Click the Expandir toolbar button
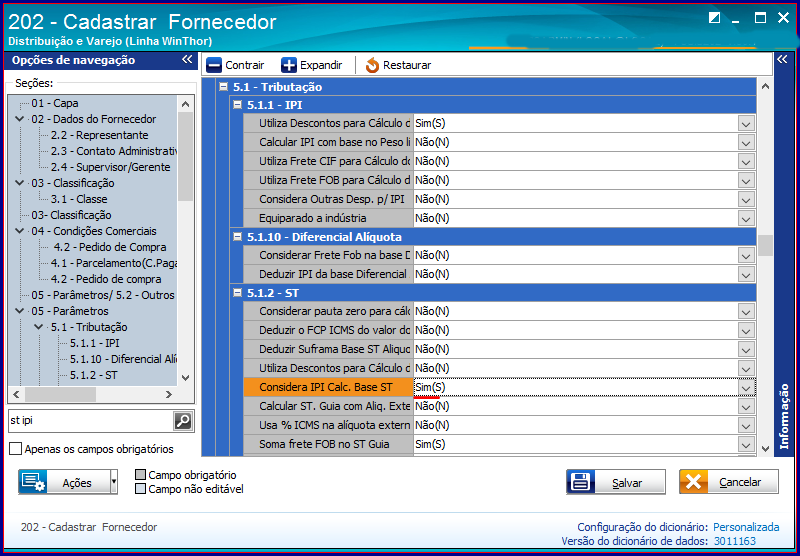This screenshot has height=556, width=800. click(312, 65)
